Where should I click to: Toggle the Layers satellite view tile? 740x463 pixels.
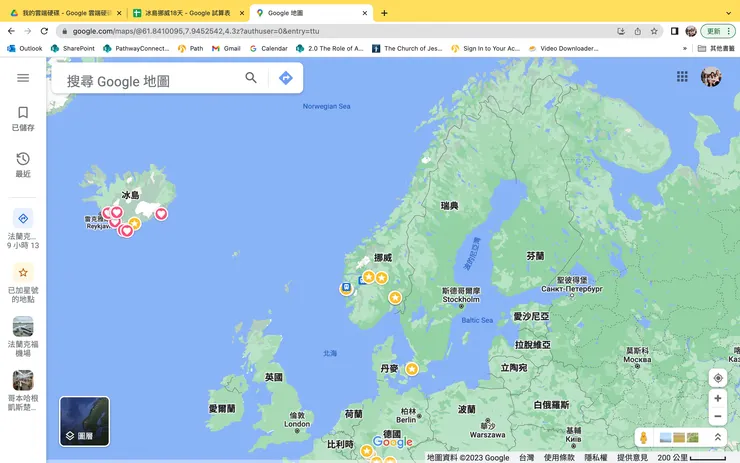[x=84, y=421]
